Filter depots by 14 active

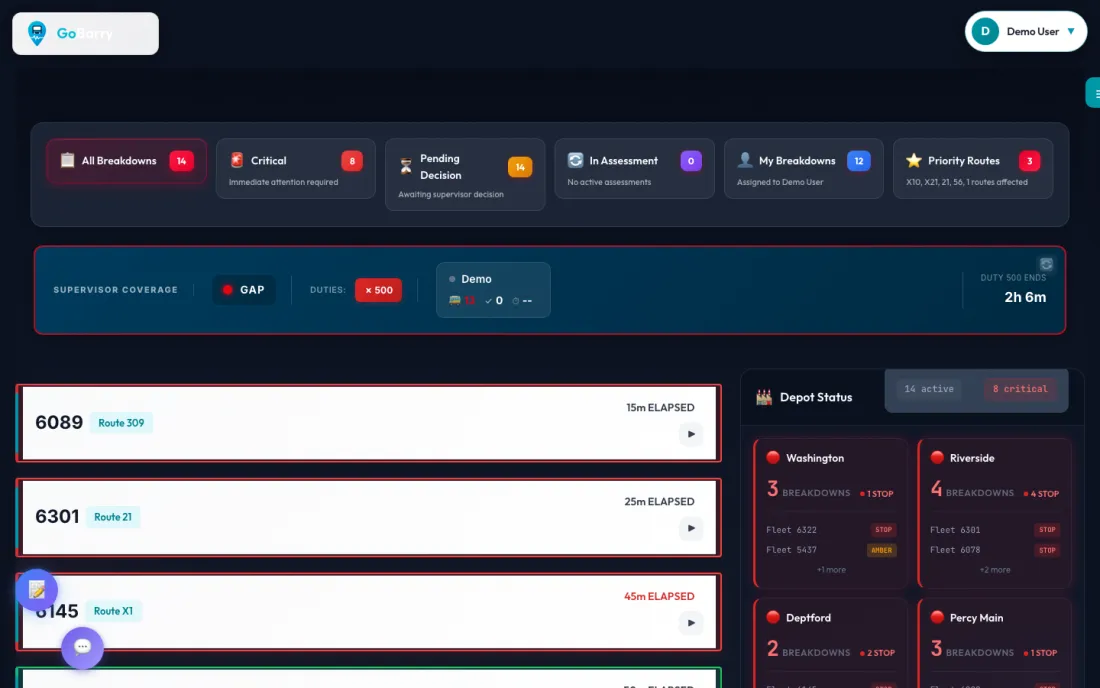click(x=929, y=389)
